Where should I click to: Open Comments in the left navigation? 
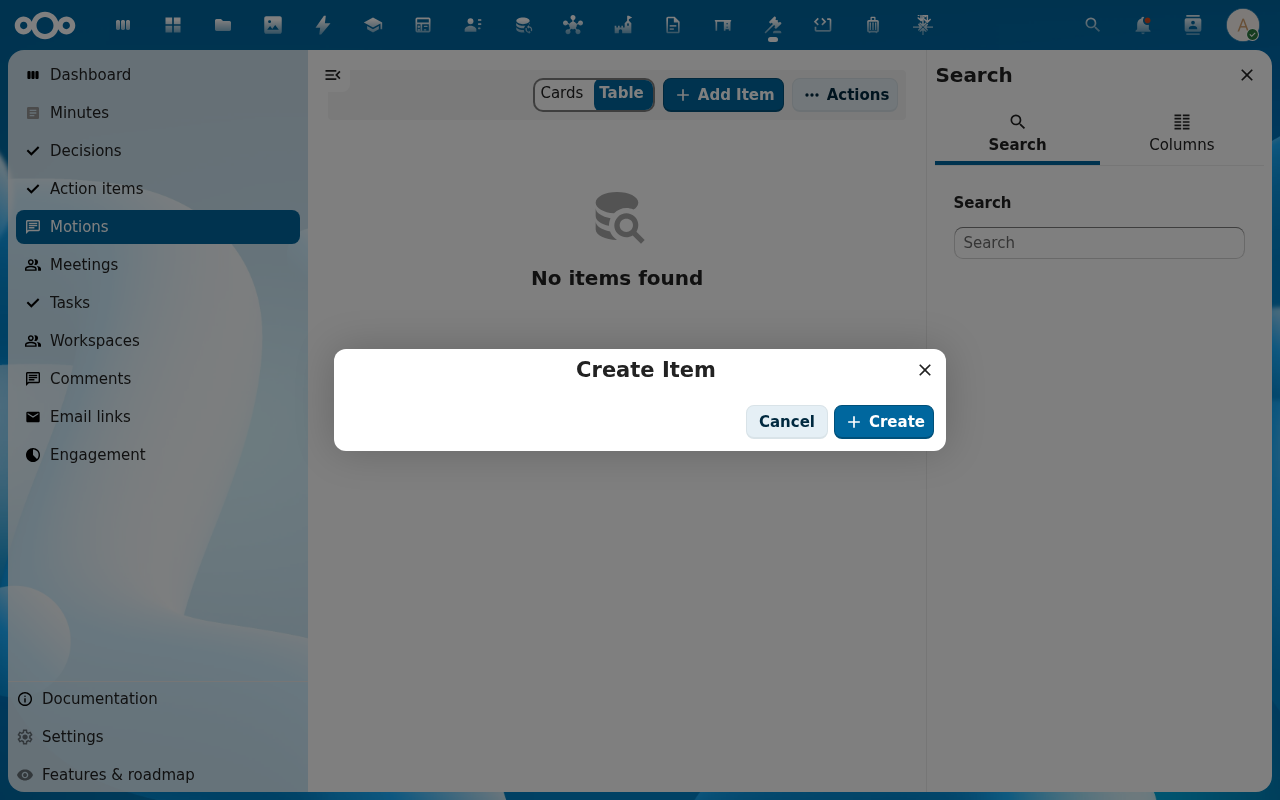158,379
